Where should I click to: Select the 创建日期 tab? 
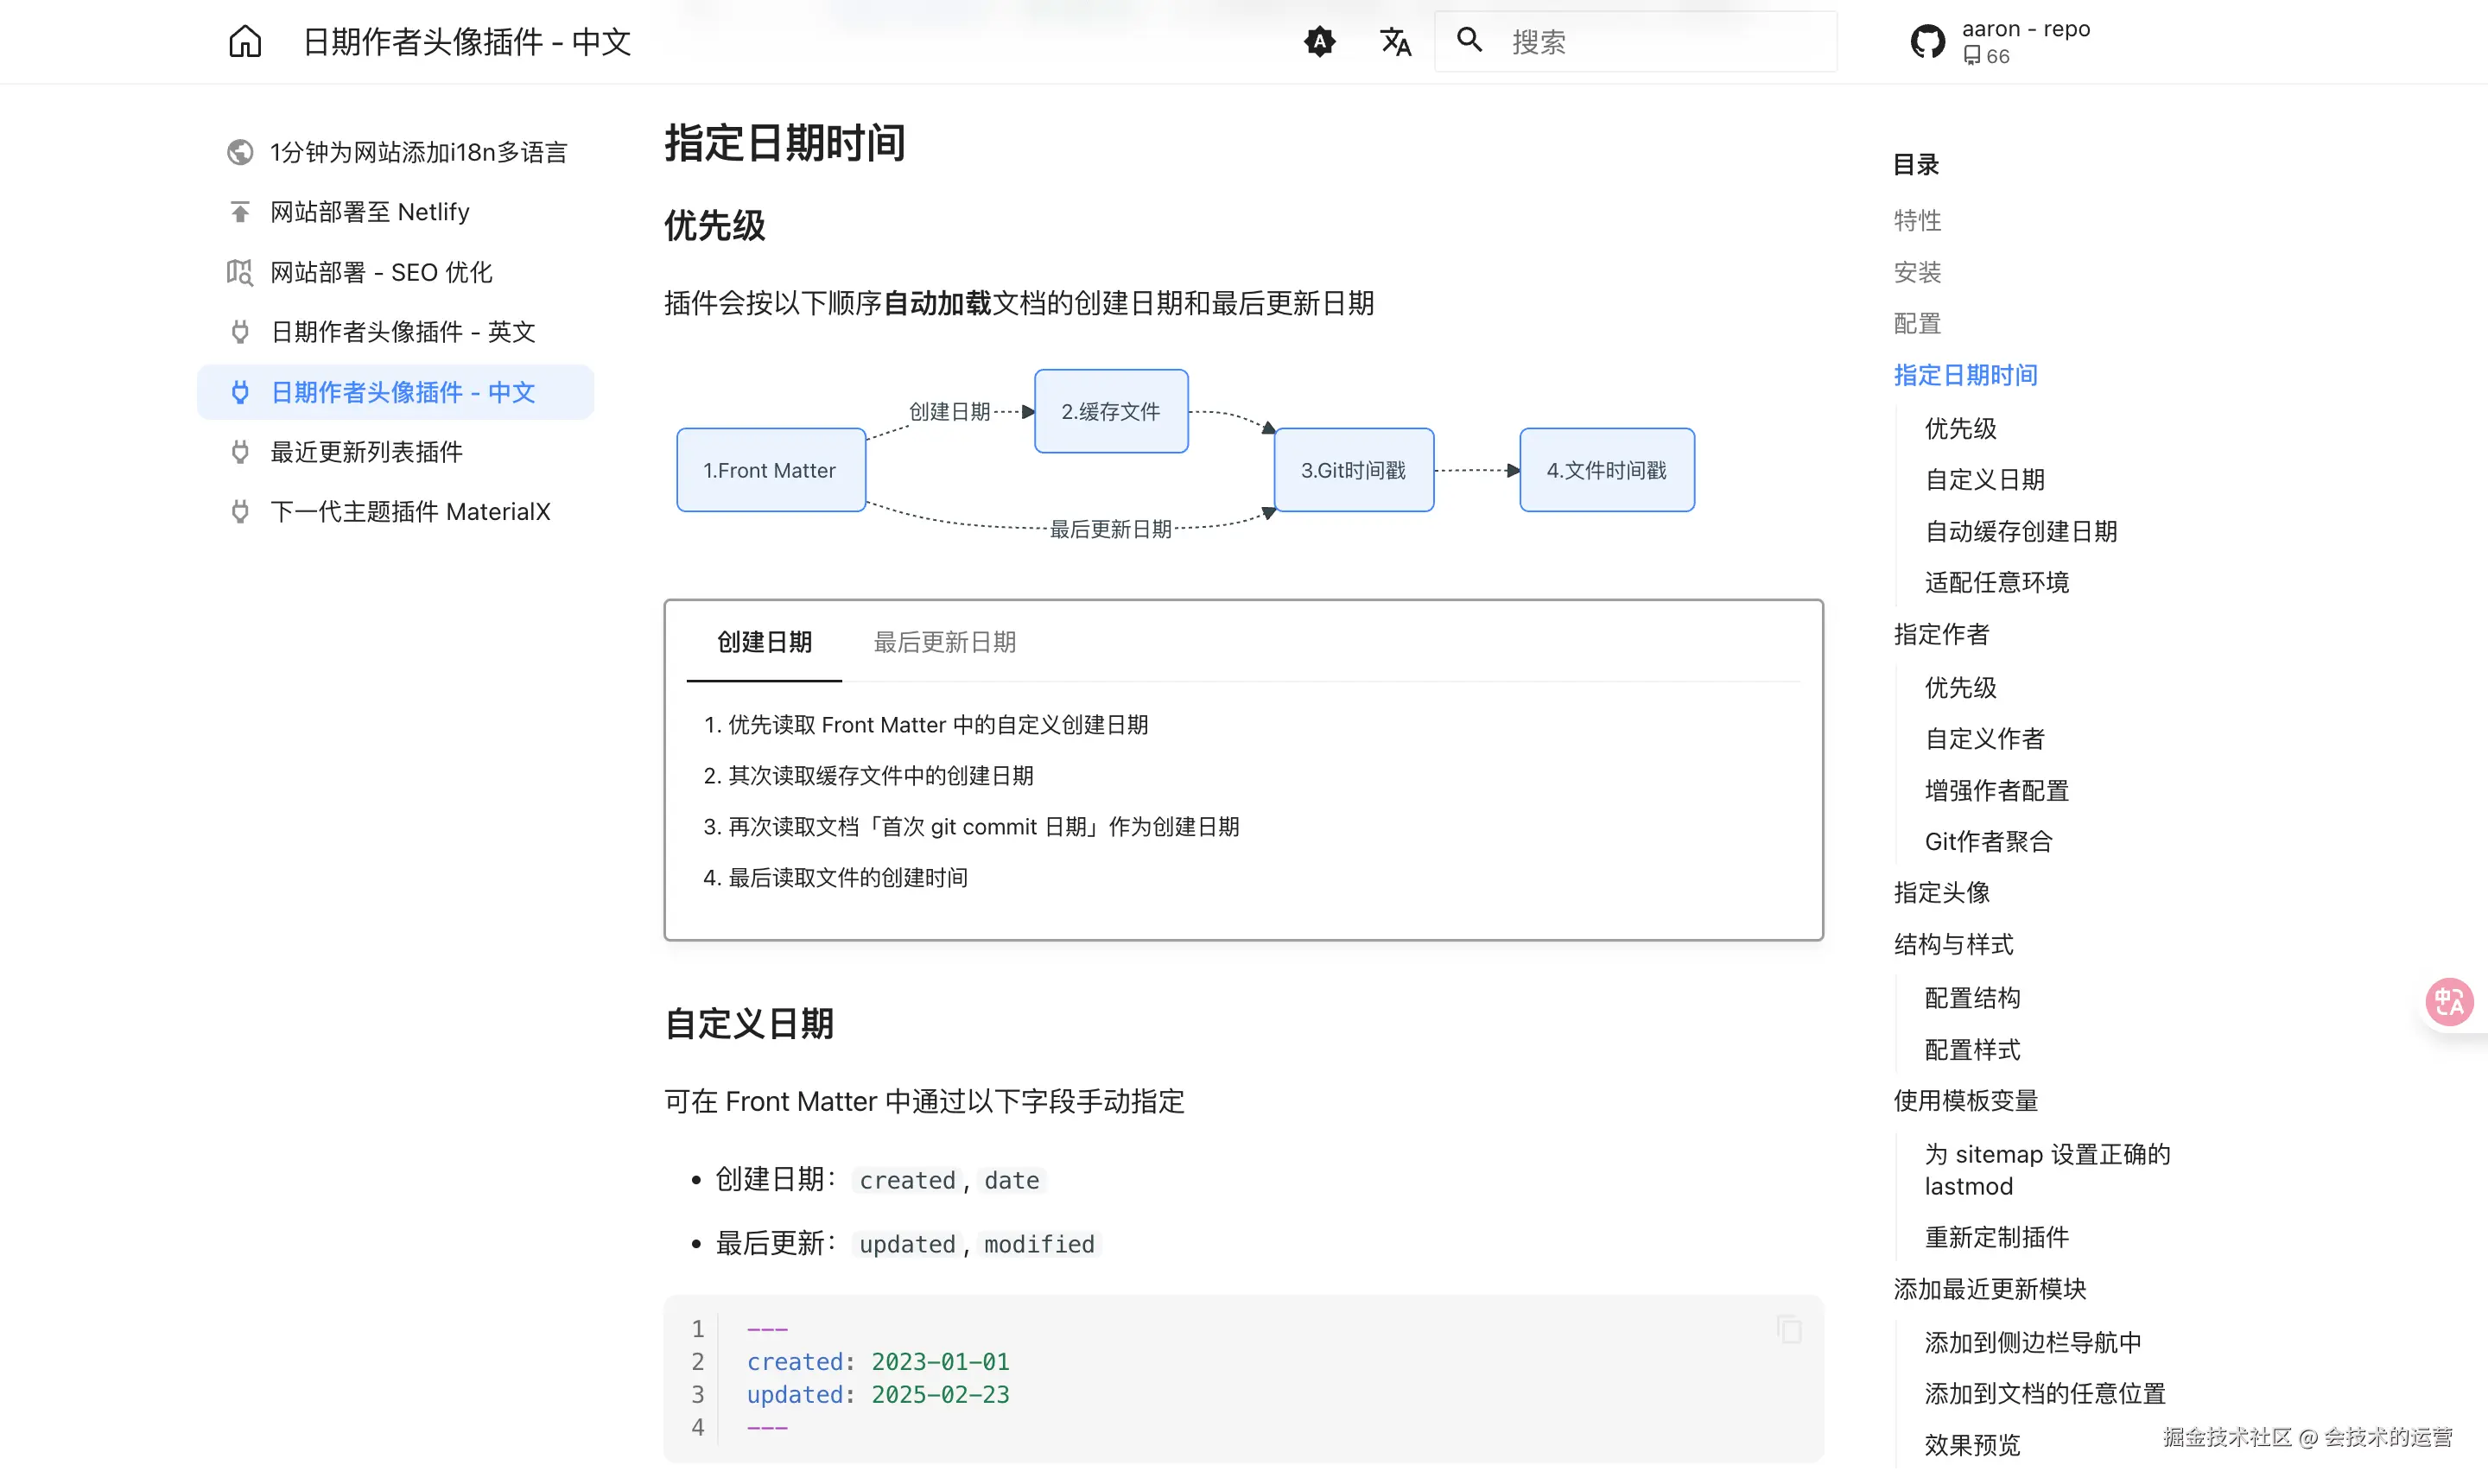764,642
